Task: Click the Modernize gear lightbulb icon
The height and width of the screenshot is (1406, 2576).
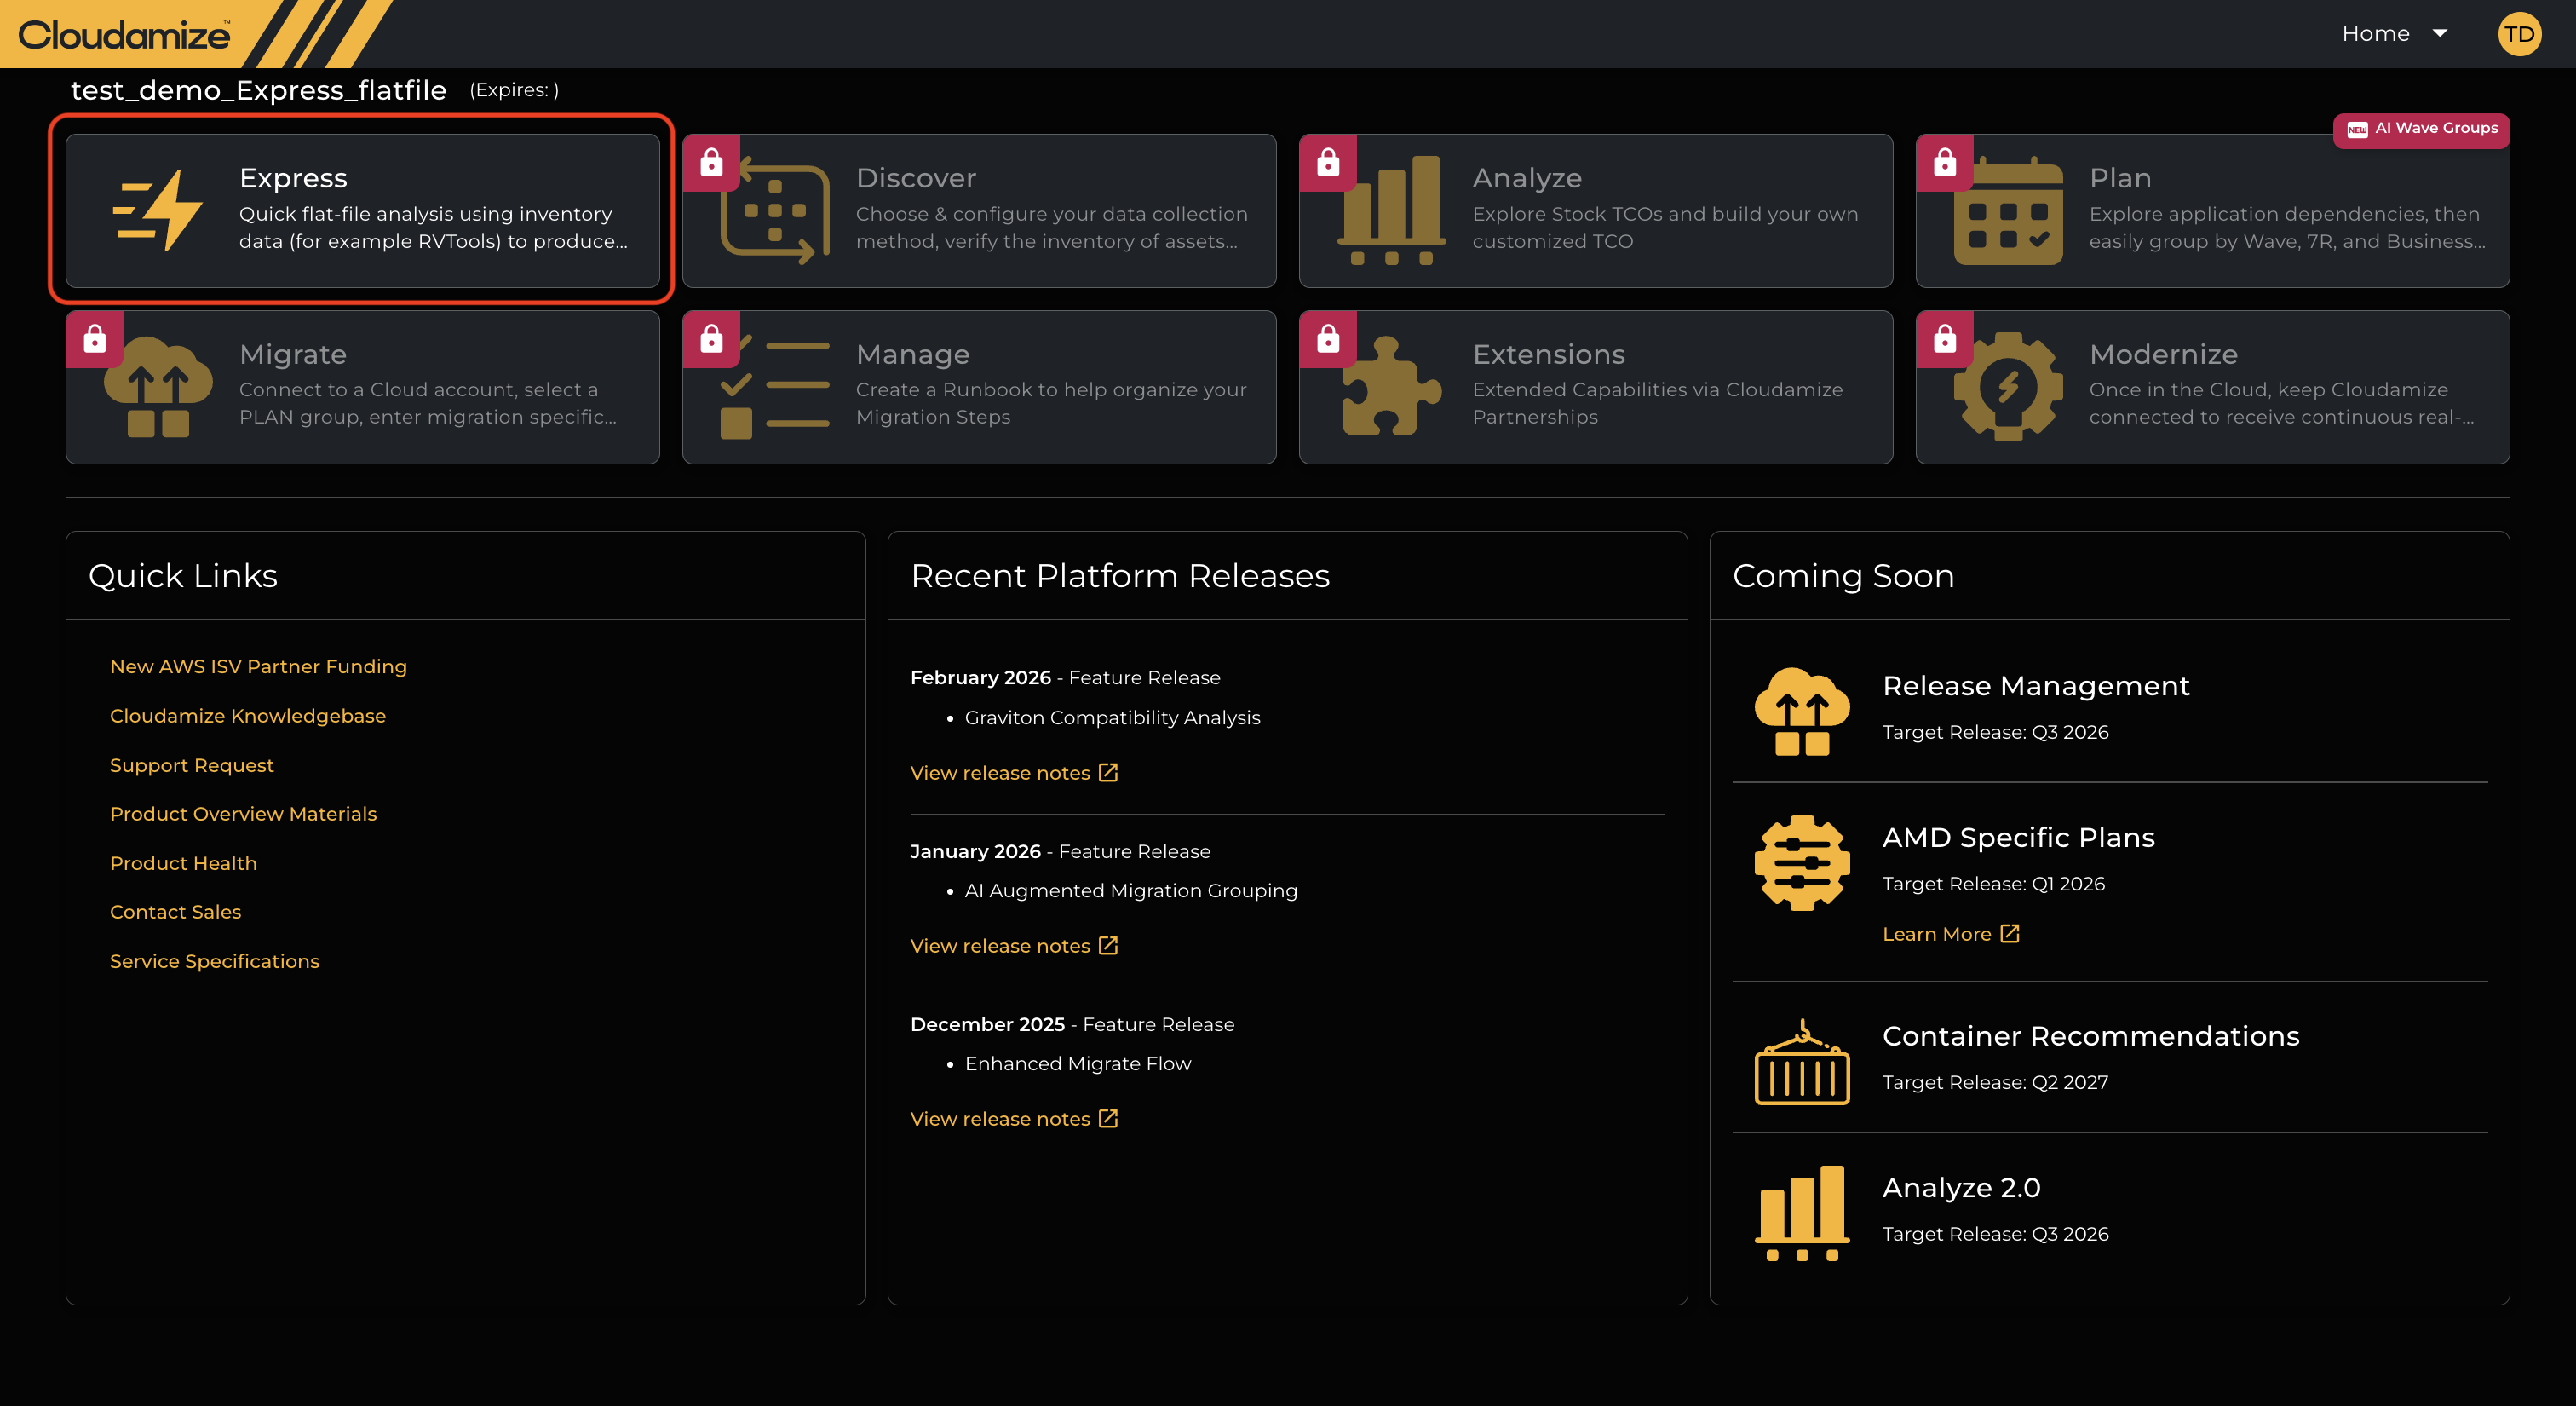Action: click(x=2008, y=387)
